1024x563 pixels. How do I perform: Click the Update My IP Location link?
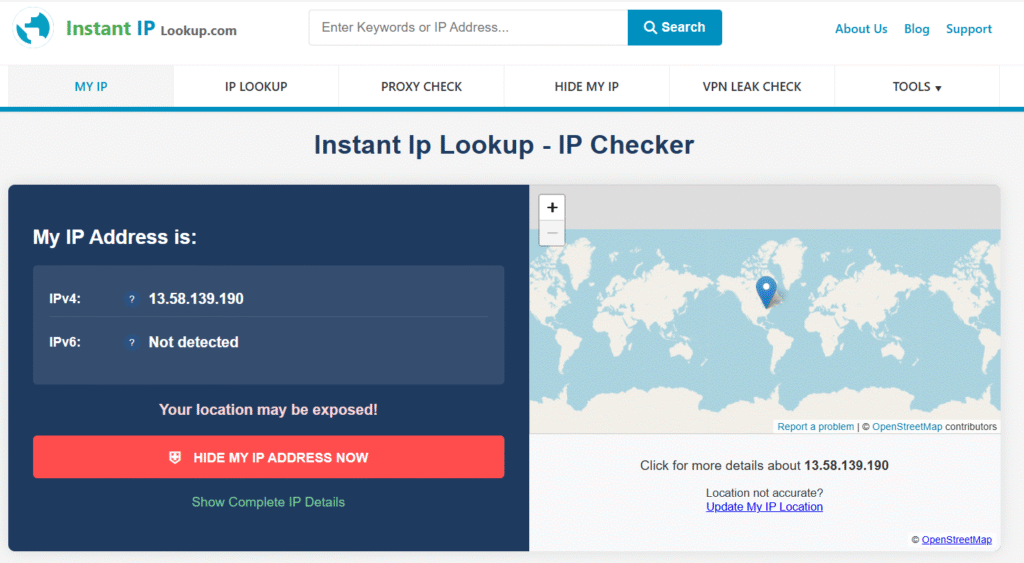click(764, 507)
